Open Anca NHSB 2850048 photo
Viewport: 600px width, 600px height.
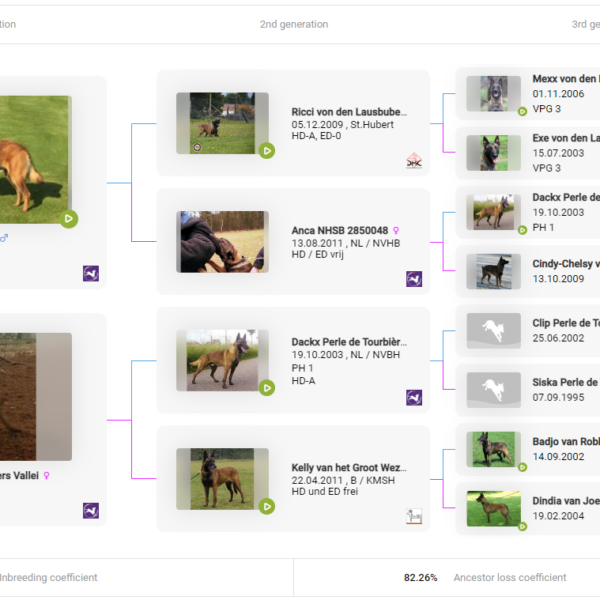[222, 242]
